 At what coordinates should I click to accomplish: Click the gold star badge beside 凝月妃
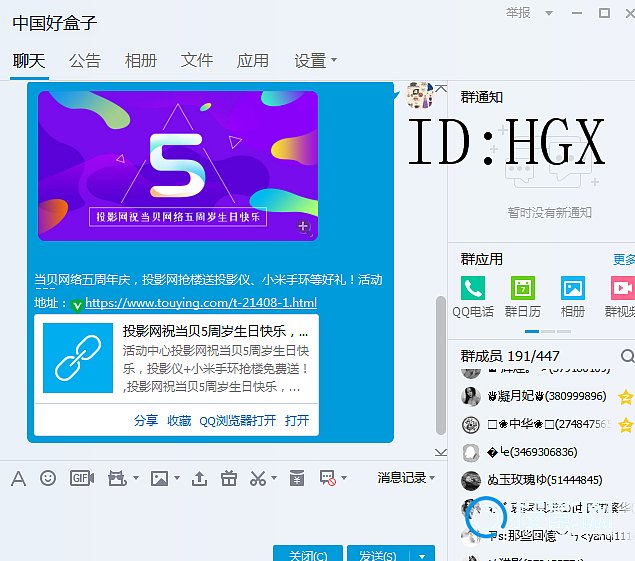[626, 397]
